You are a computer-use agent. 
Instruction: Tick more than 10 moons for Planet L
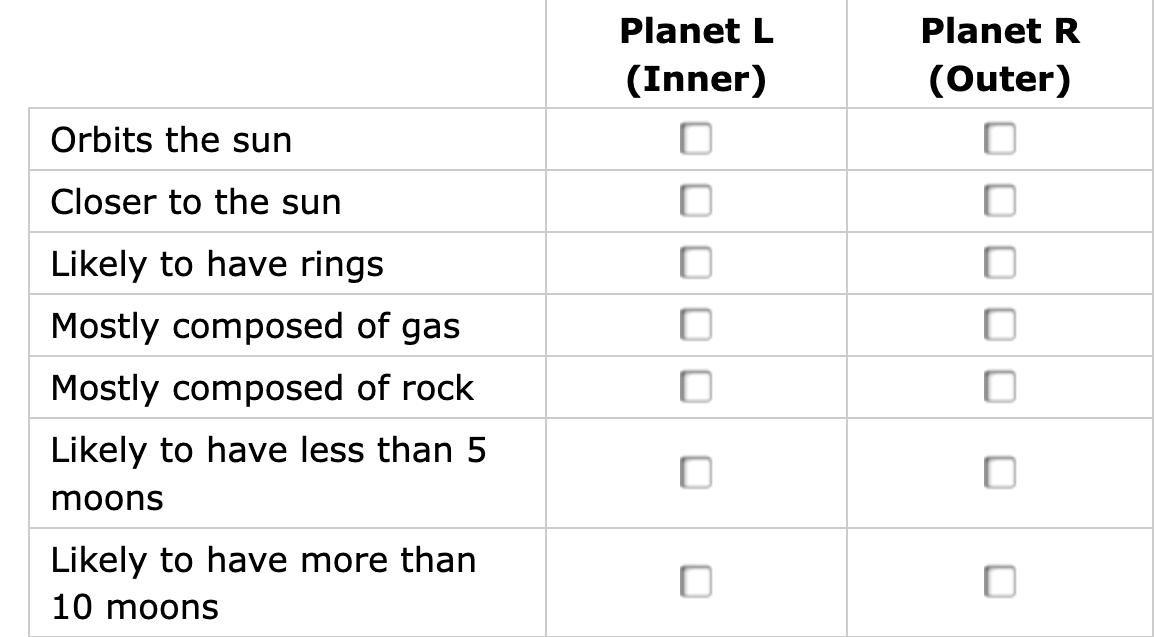click(696, 581)
